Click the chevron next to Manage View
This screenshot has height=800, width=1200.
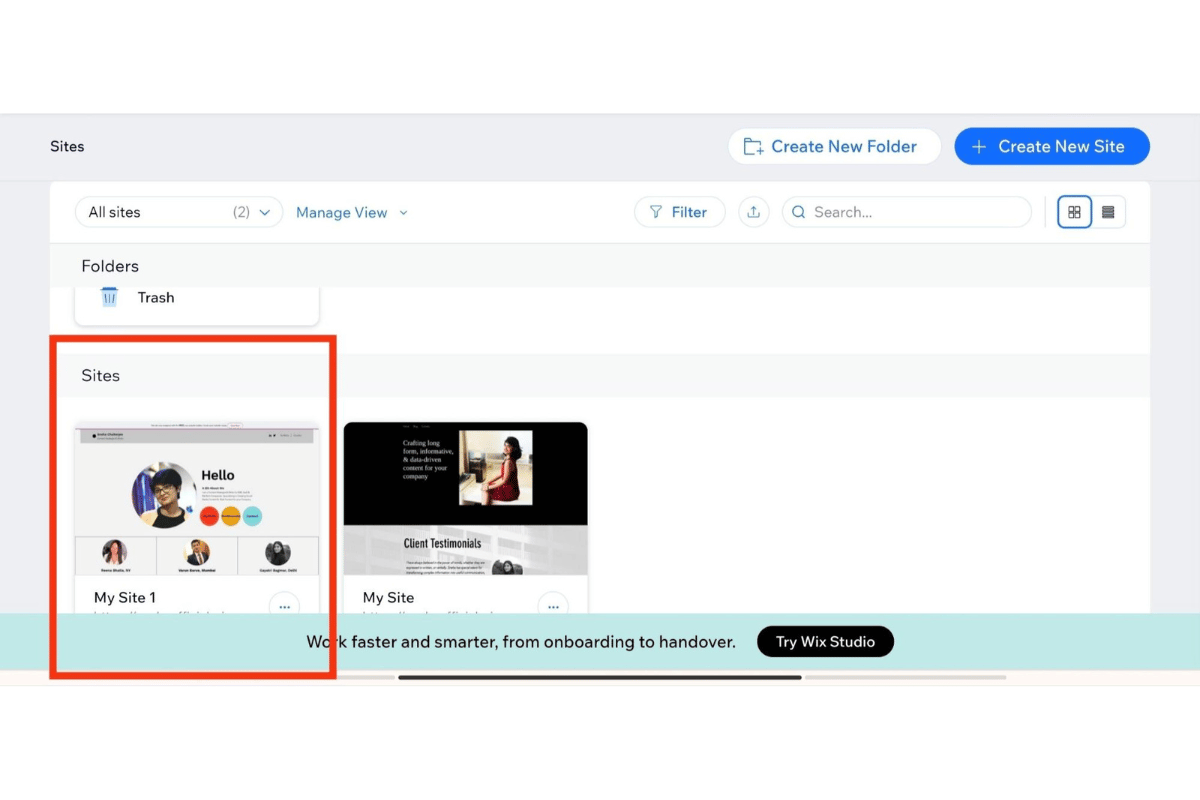coord(404,212)
